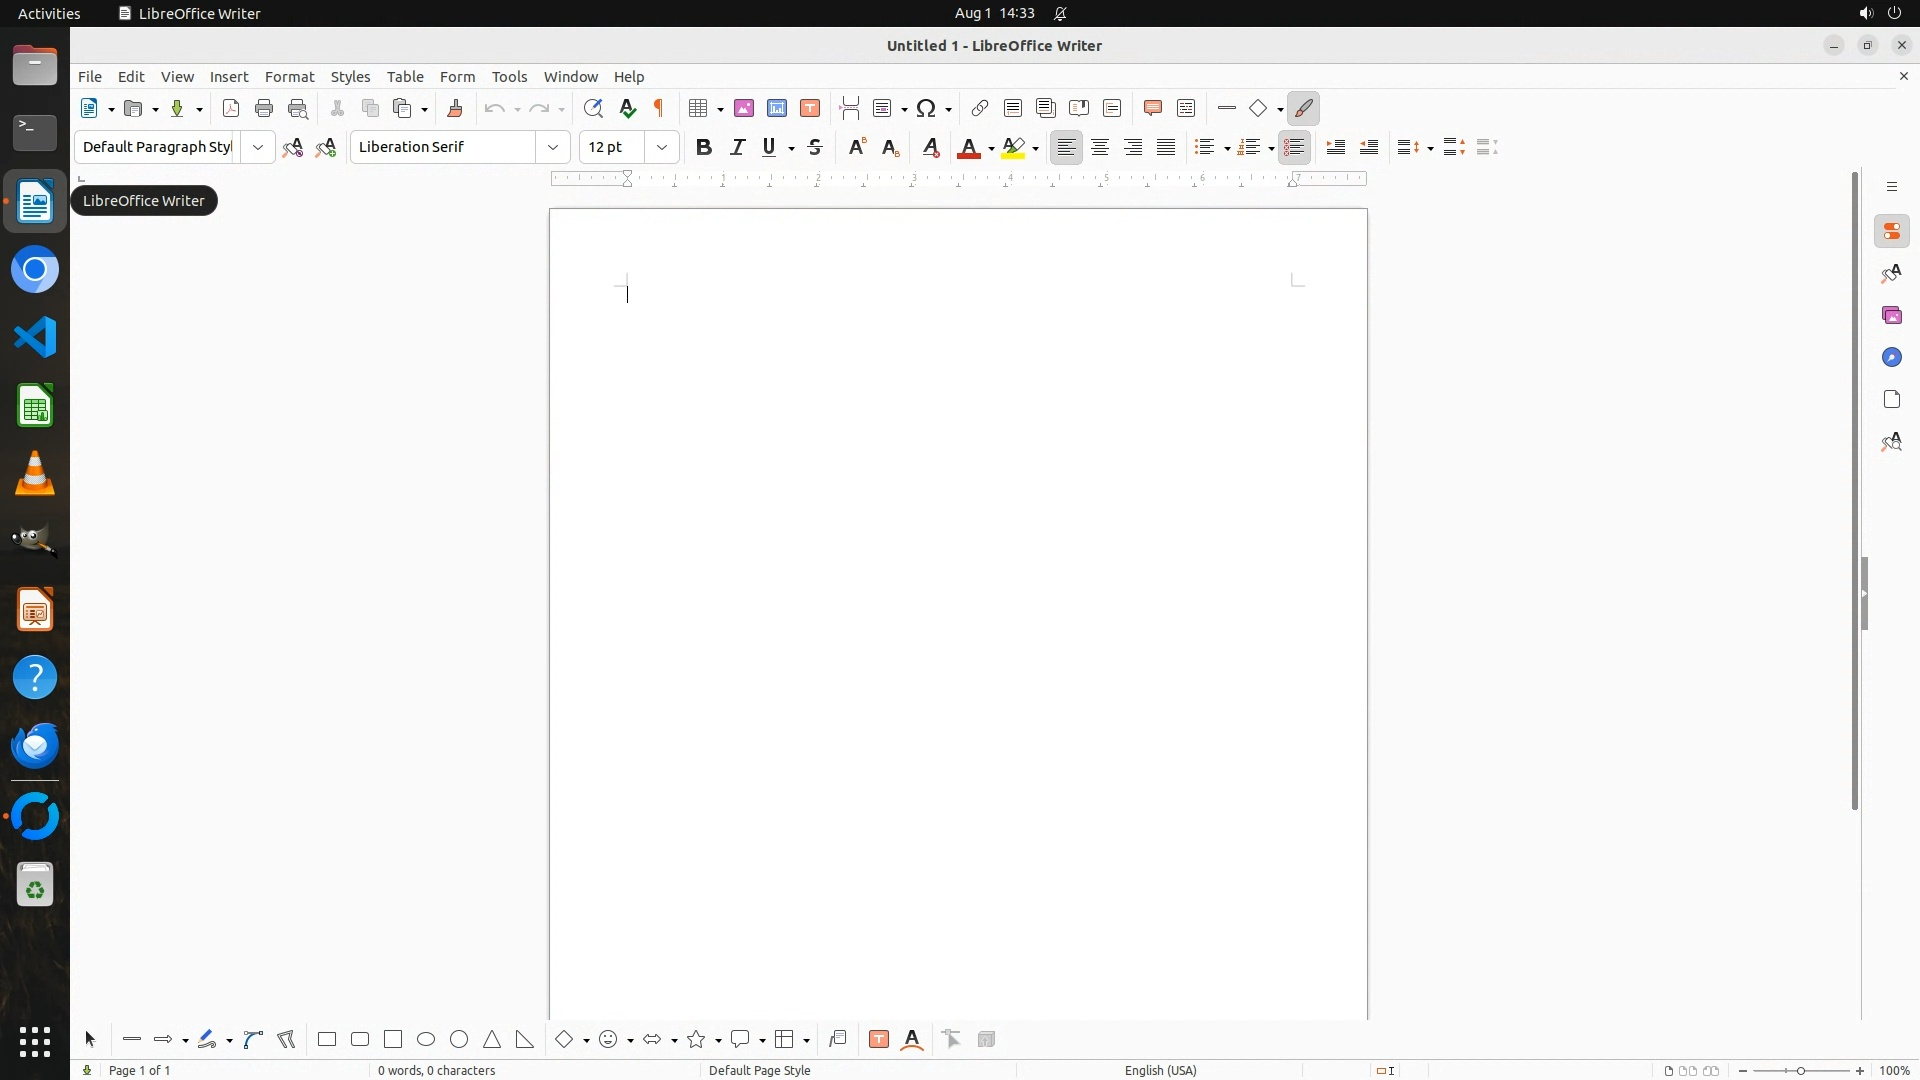Click English (USA) language in status bar
Image resolution: width=1920 pixels, height=1080 pixels.
[x=1160, y=1070]
